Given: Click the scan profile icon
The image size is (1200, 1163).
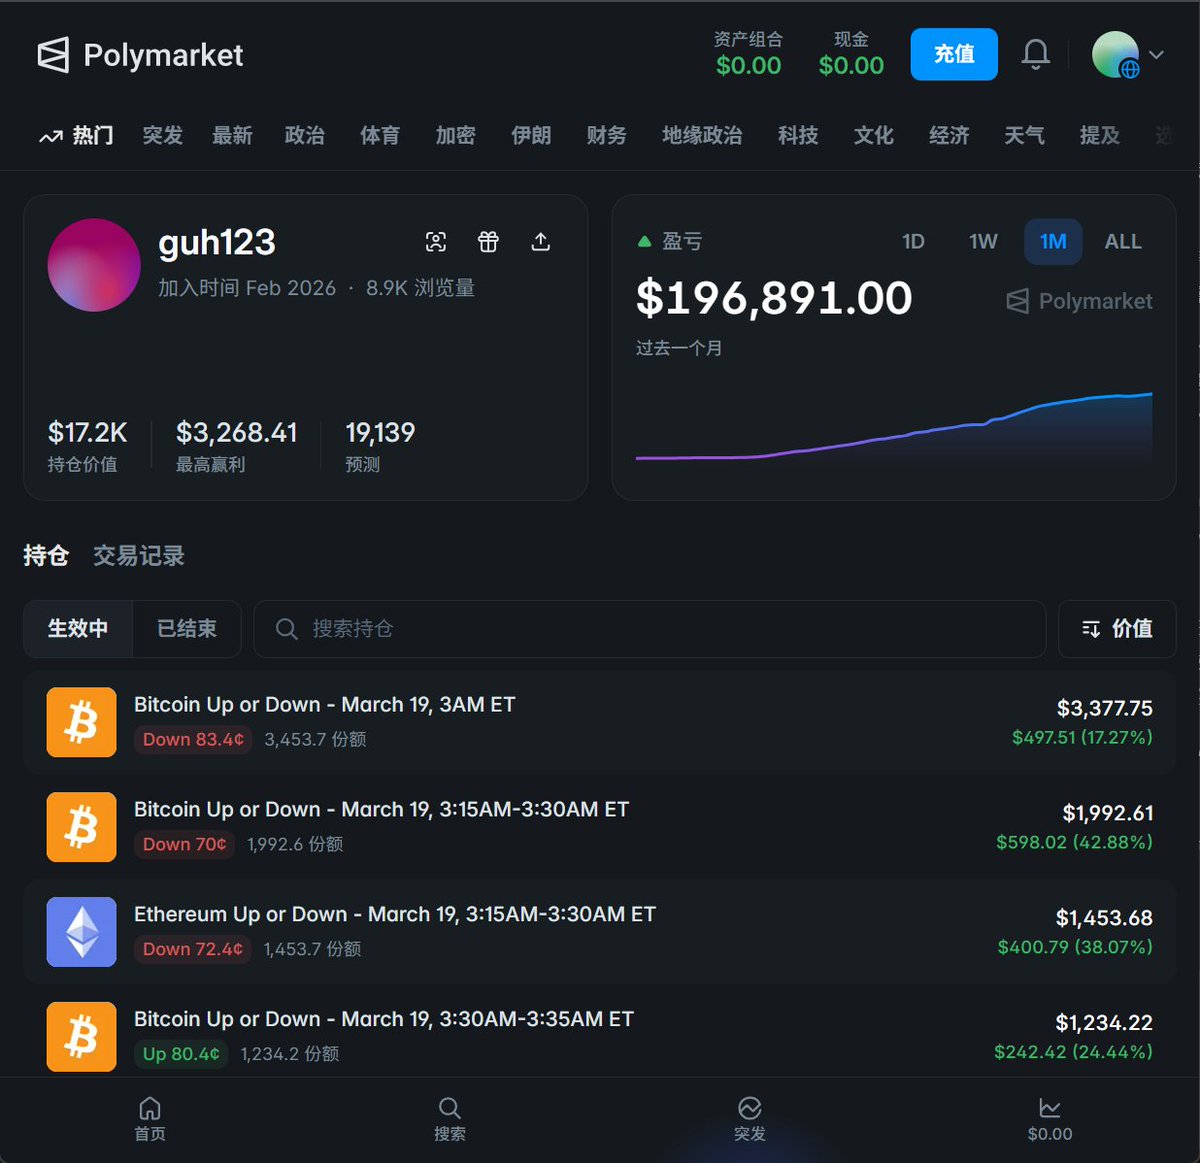Looking at the screenshot, I should pos(436,241).
